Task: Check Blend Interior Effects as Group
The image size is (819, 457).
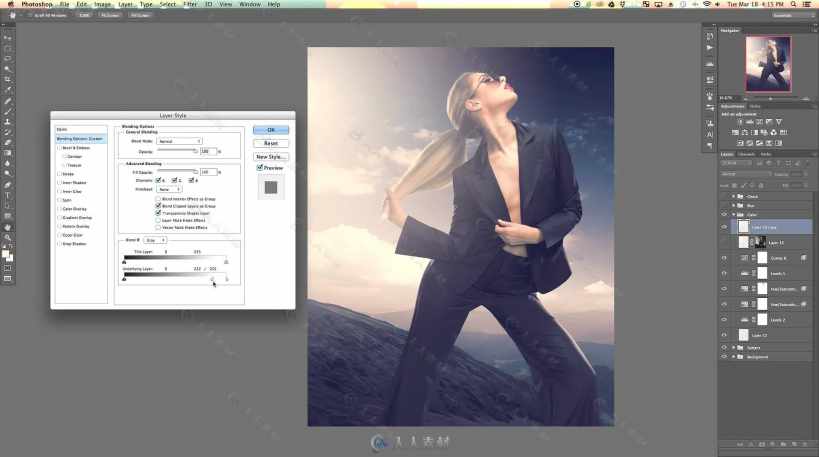Action: pyautogui.click(x=158, y=199)
